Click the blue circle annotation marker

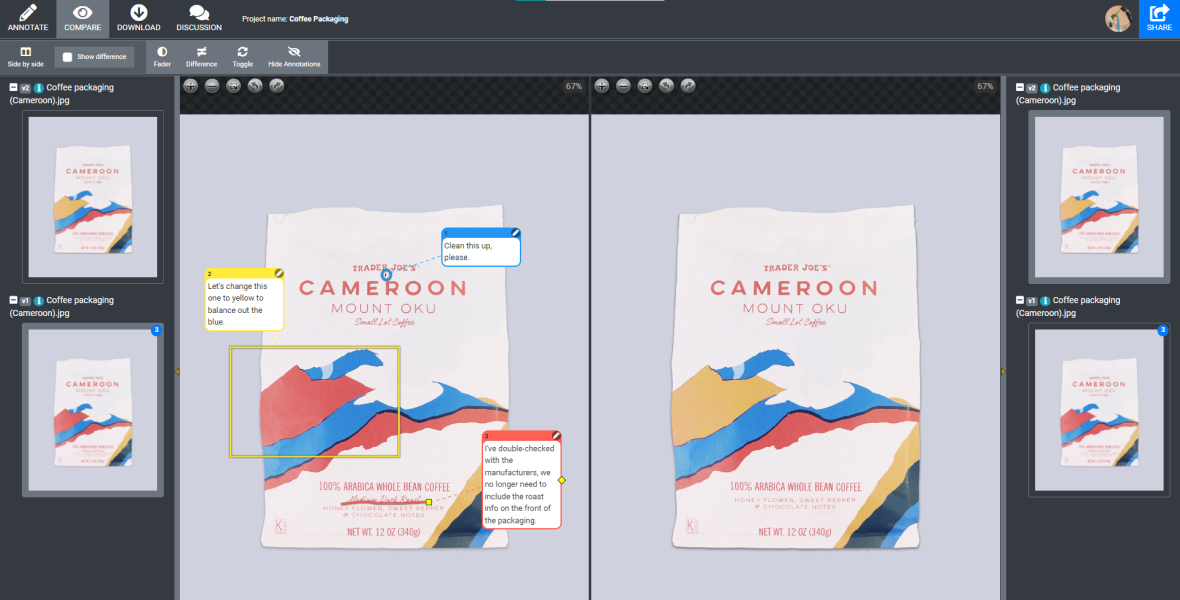(386, 276)
